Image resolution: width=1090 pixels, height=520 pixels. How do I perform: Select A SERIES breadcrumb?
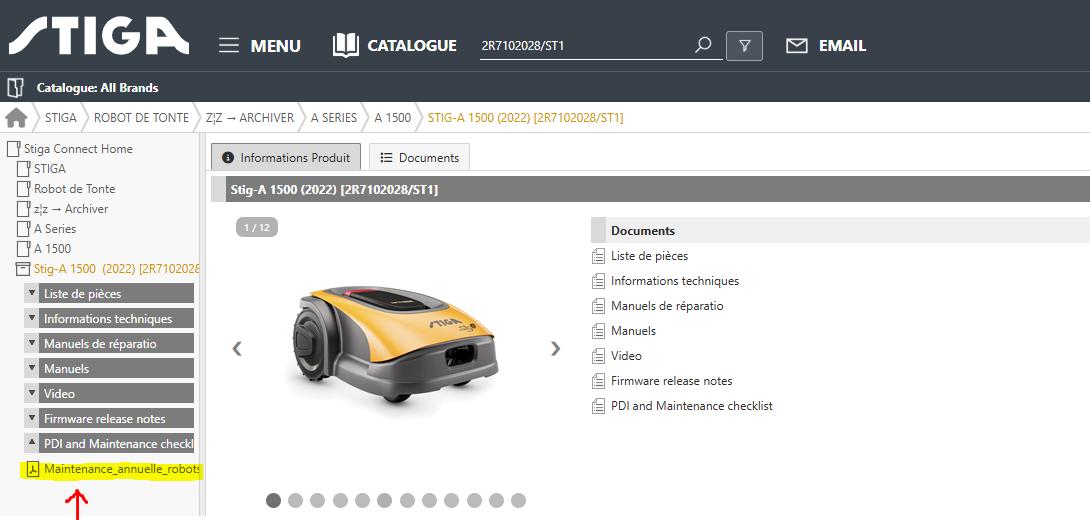click(334, 117)
